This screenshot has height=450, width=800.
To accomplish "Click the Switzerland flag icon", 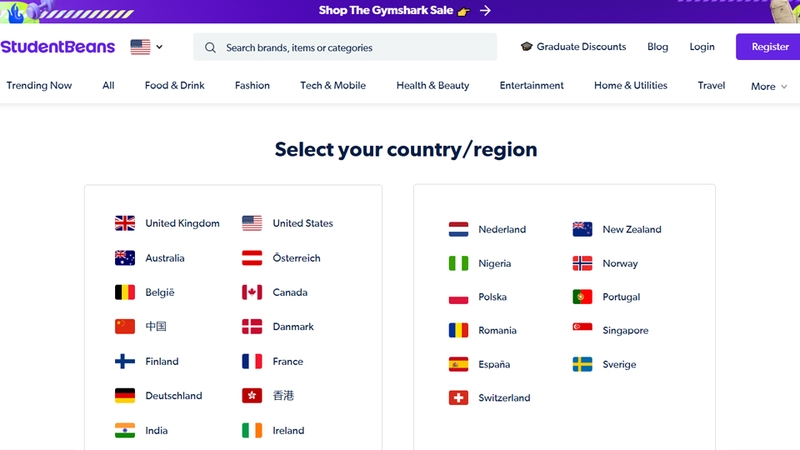I will click(x=458, y=397).
